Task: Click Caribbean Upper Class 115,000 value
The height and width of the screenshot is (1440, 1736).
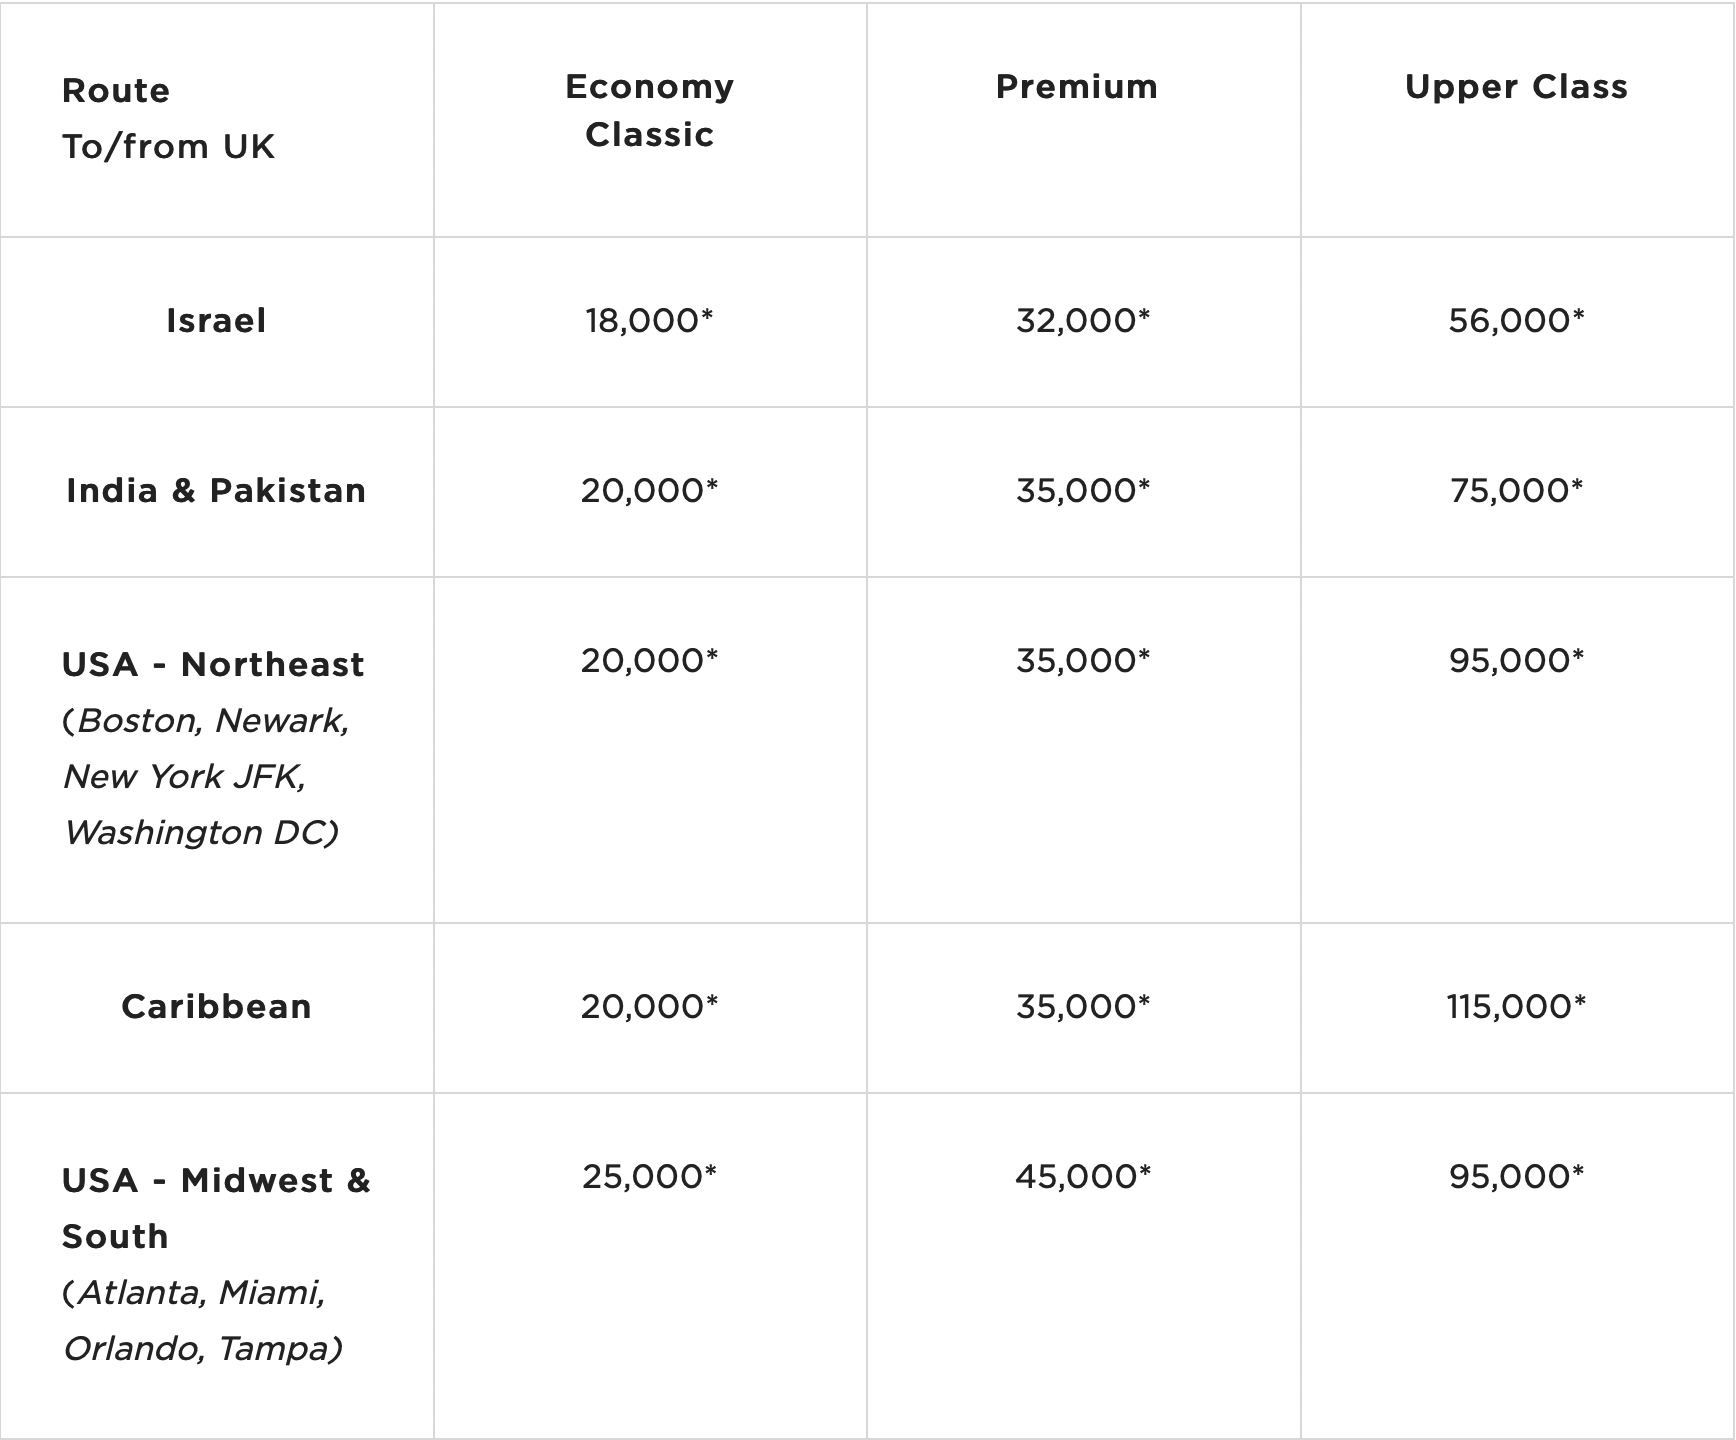Action: pos(1516,1007)
